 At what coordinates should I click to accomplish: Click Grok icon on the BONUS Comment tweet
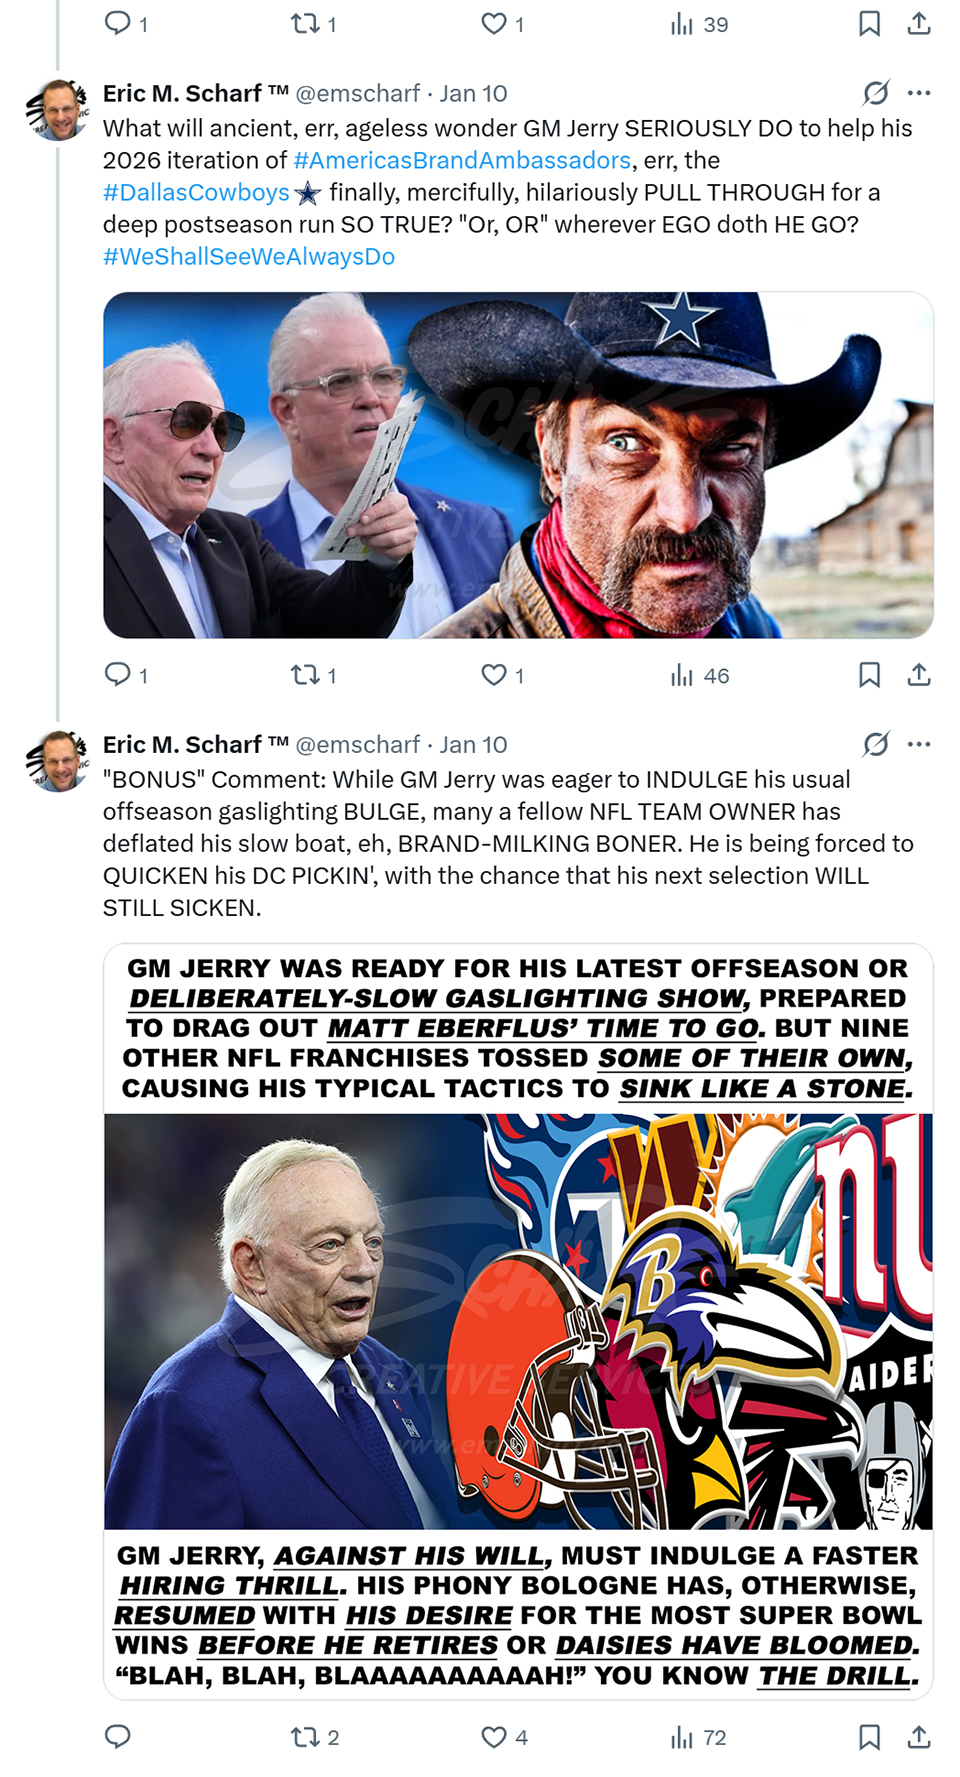(875, 744)
